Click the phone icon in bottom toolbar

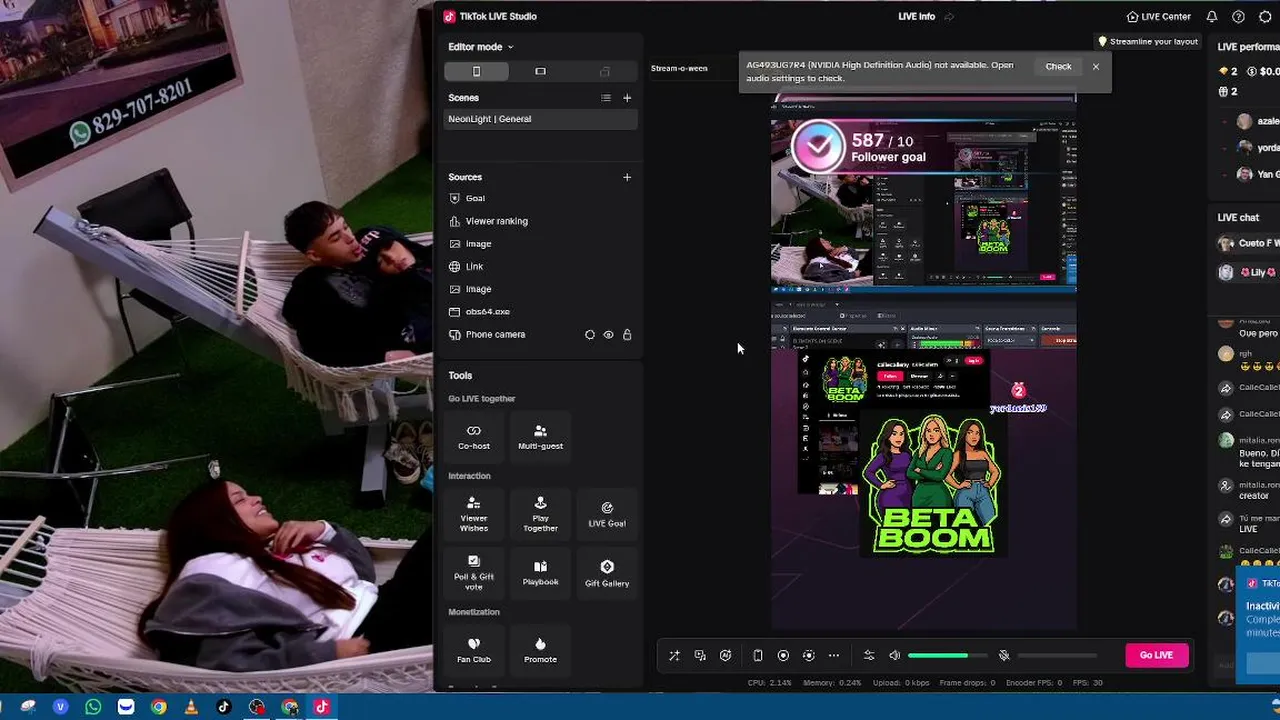pos(758,656)
